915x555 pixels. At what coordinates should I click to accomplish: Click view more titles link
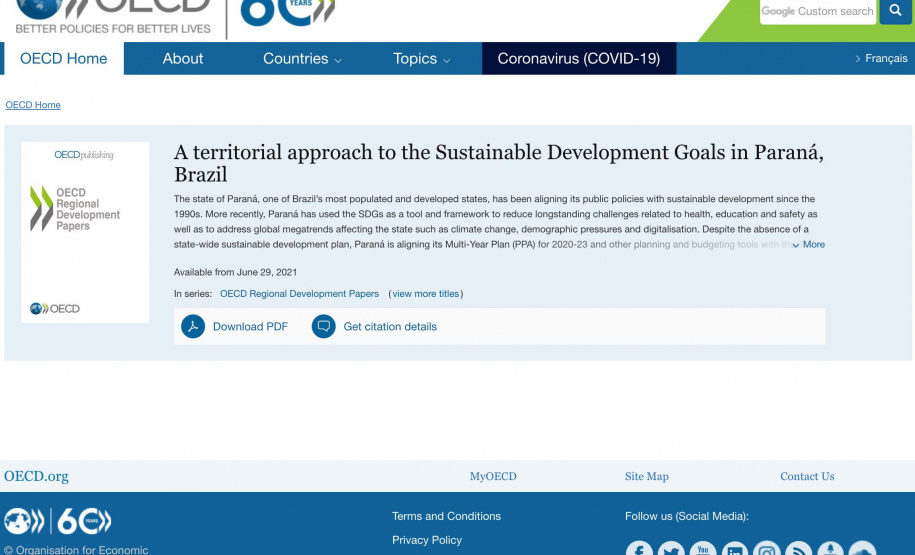(425, 294)
